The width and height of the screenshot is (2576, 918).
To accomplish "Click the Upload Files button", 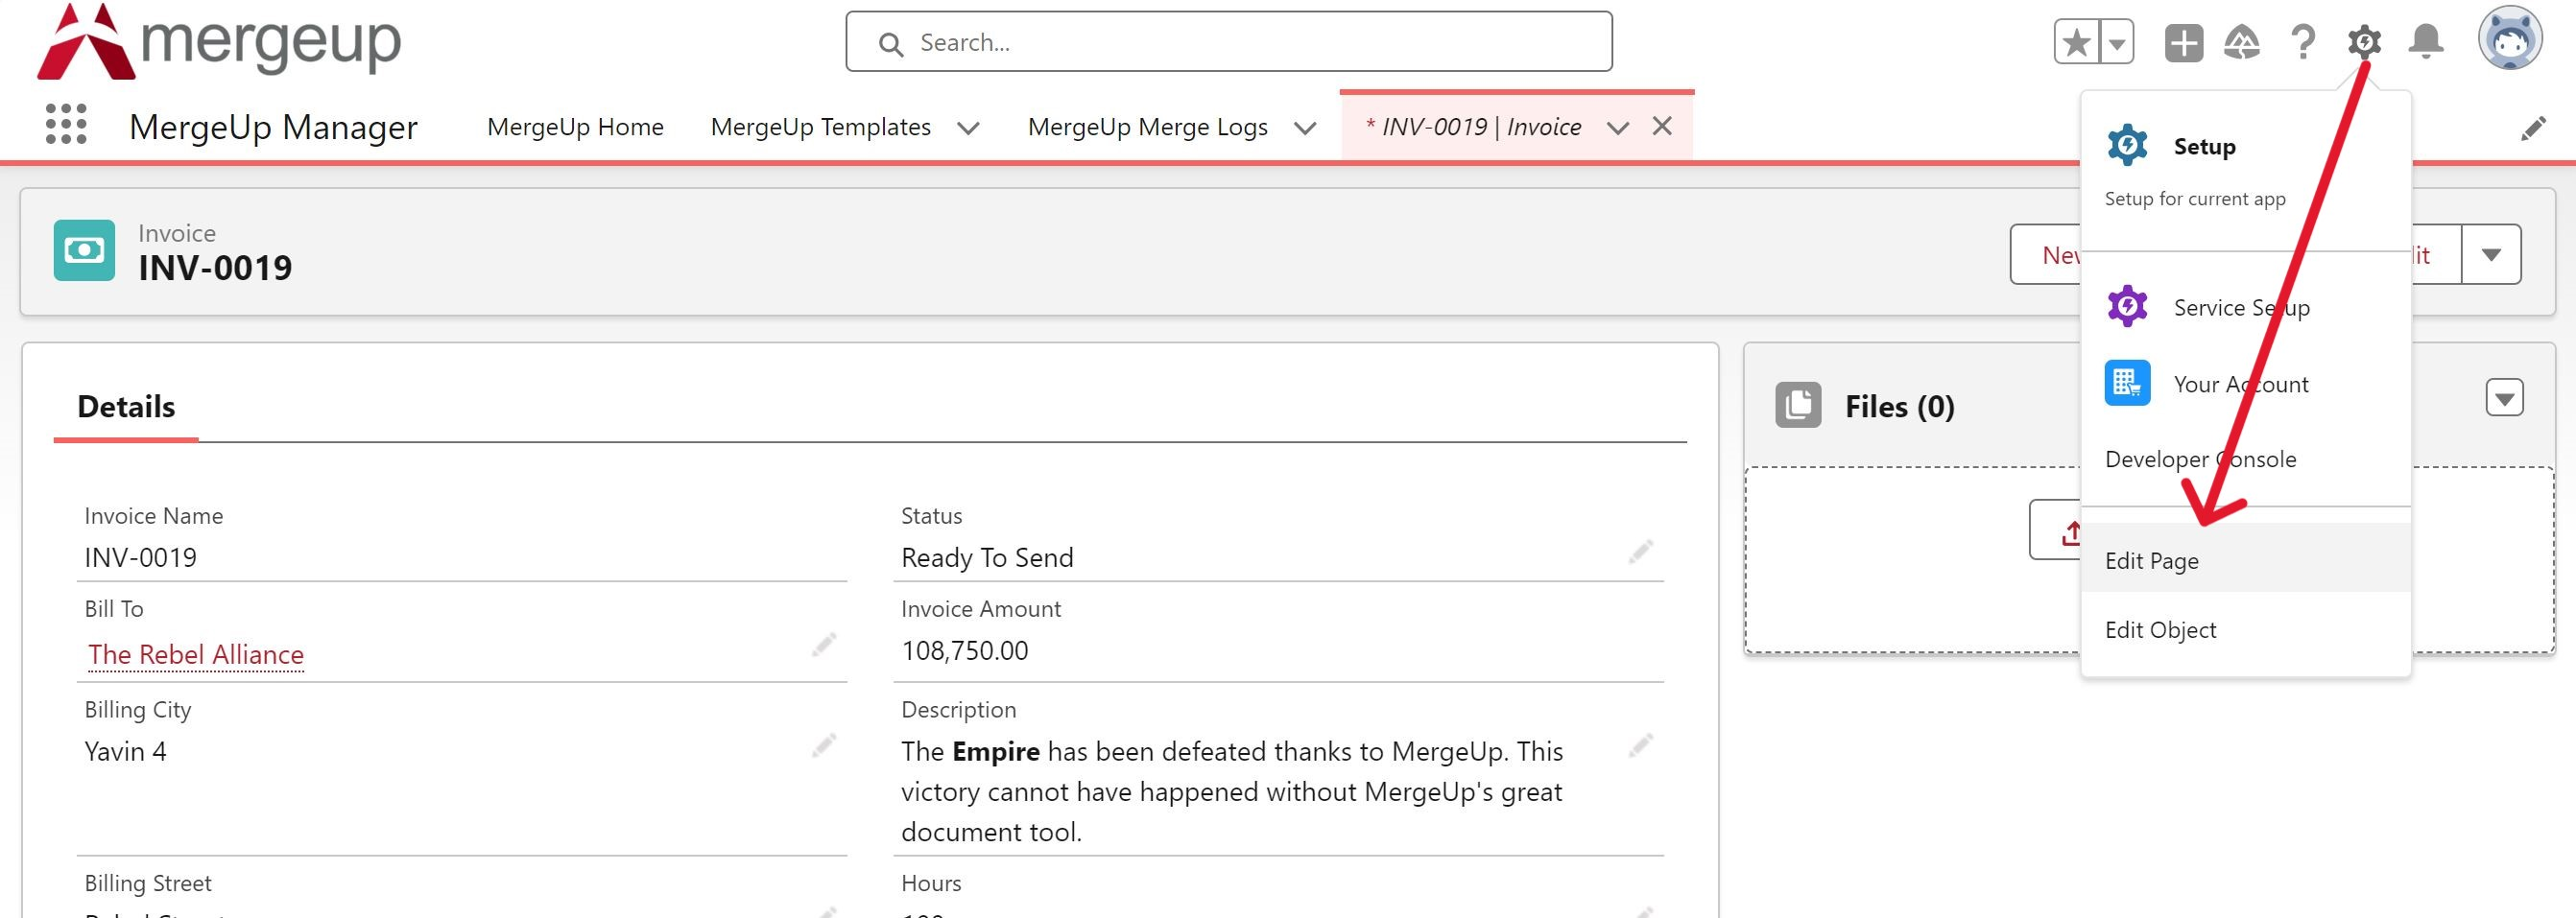I will point(2056,530).
